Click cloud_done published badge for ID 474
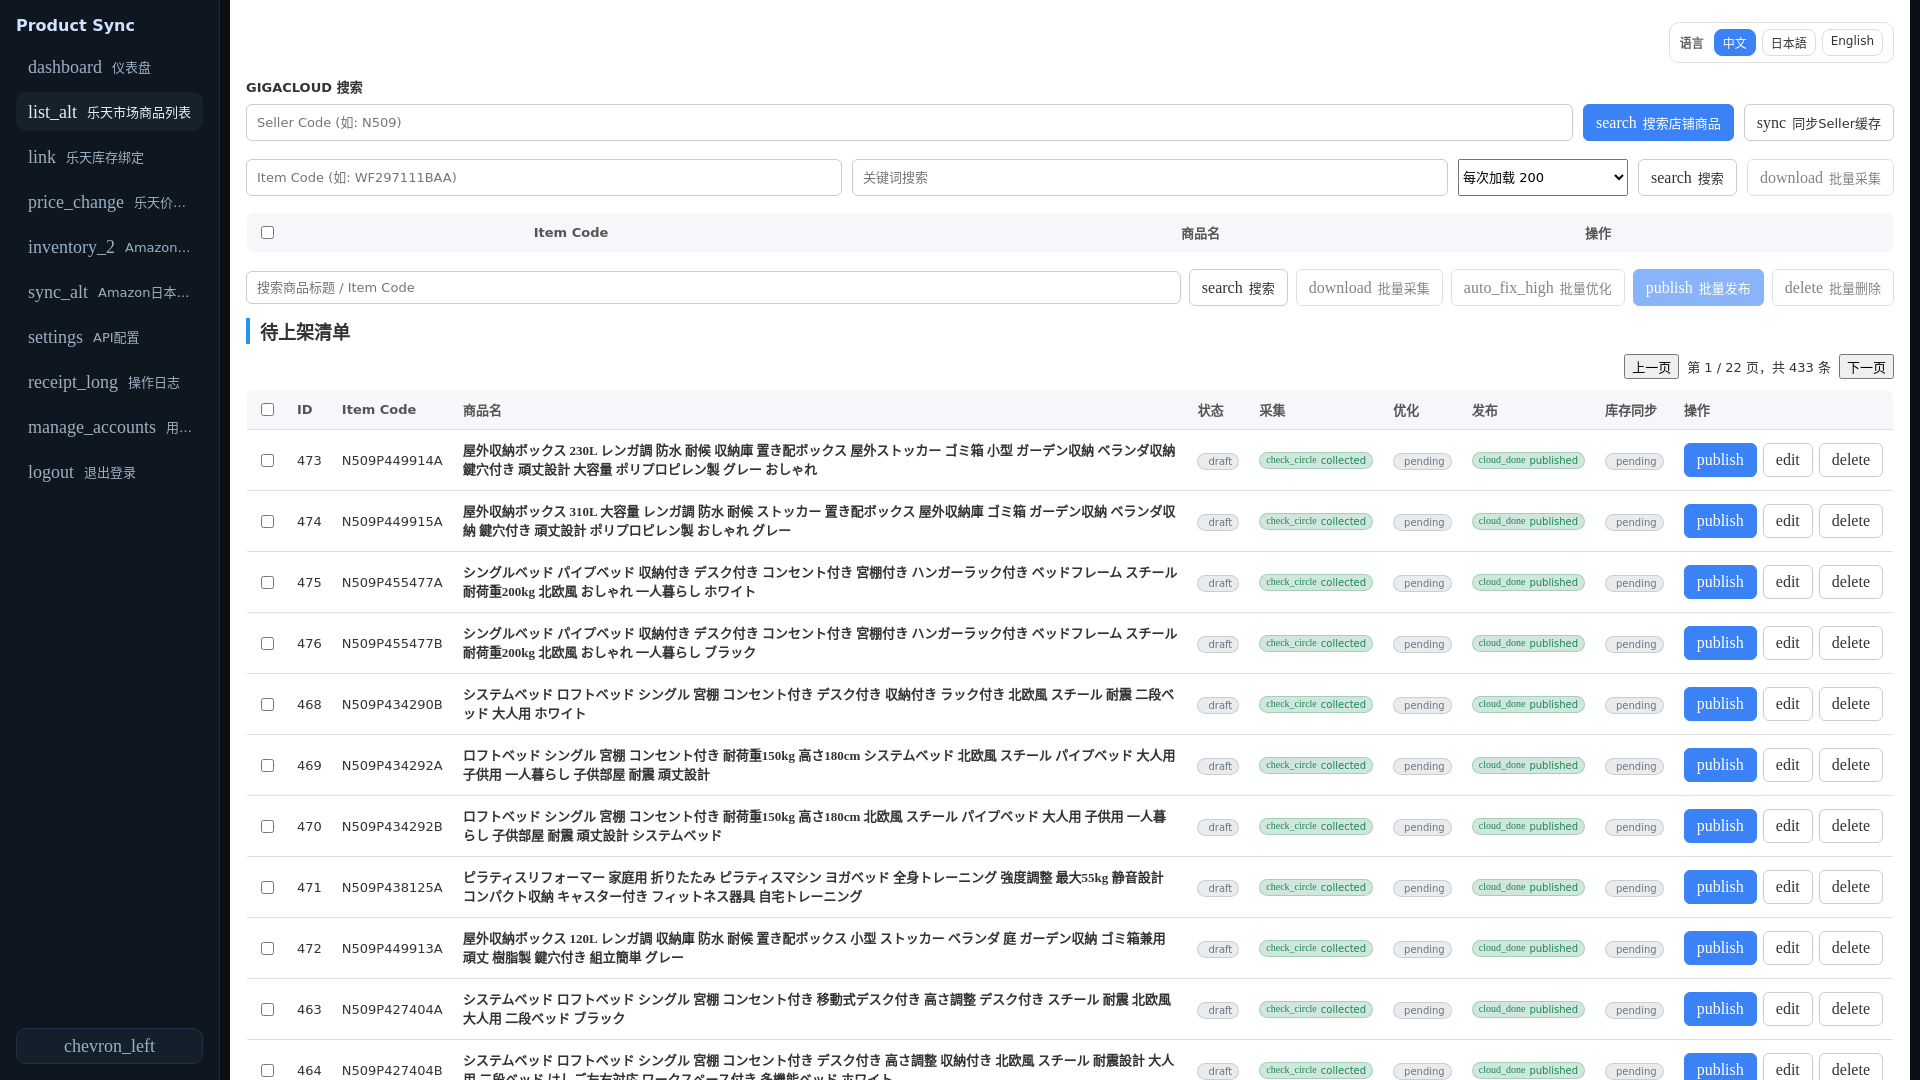 (1528, 521)
